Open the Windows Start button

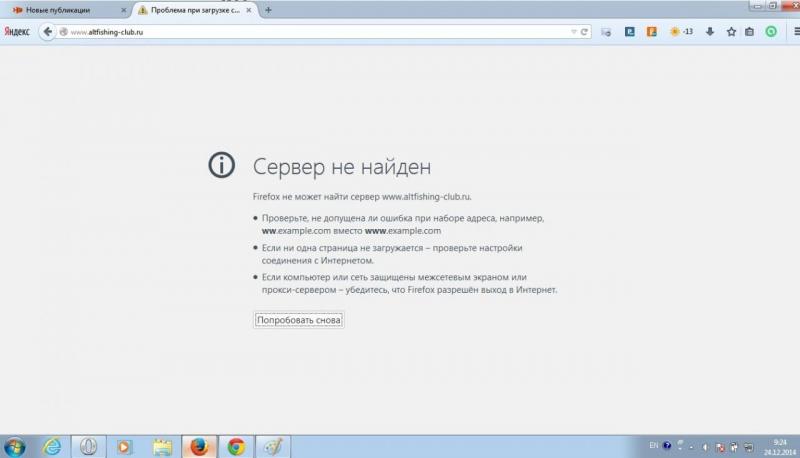[x=15, y=447]
